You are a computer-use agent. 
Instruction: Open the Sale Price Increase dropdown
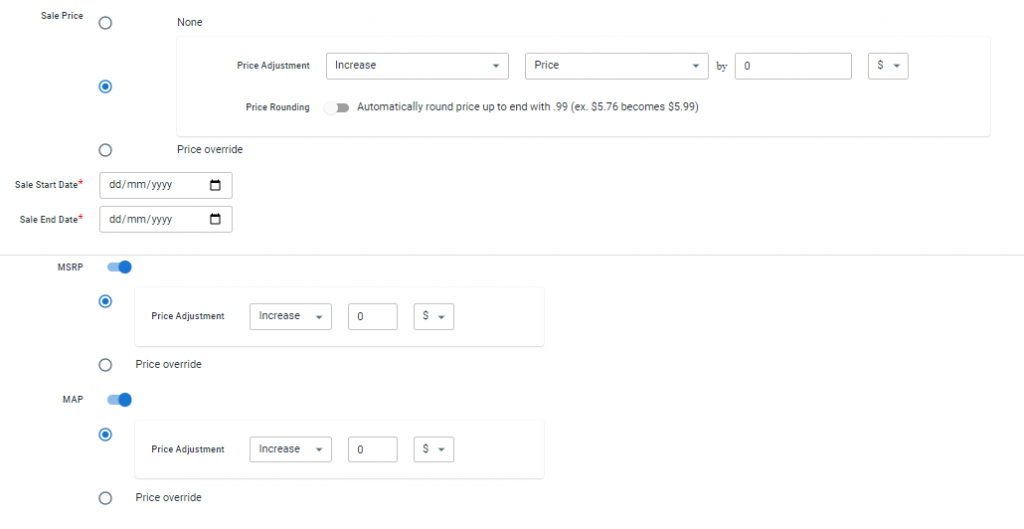click(417, 66)
